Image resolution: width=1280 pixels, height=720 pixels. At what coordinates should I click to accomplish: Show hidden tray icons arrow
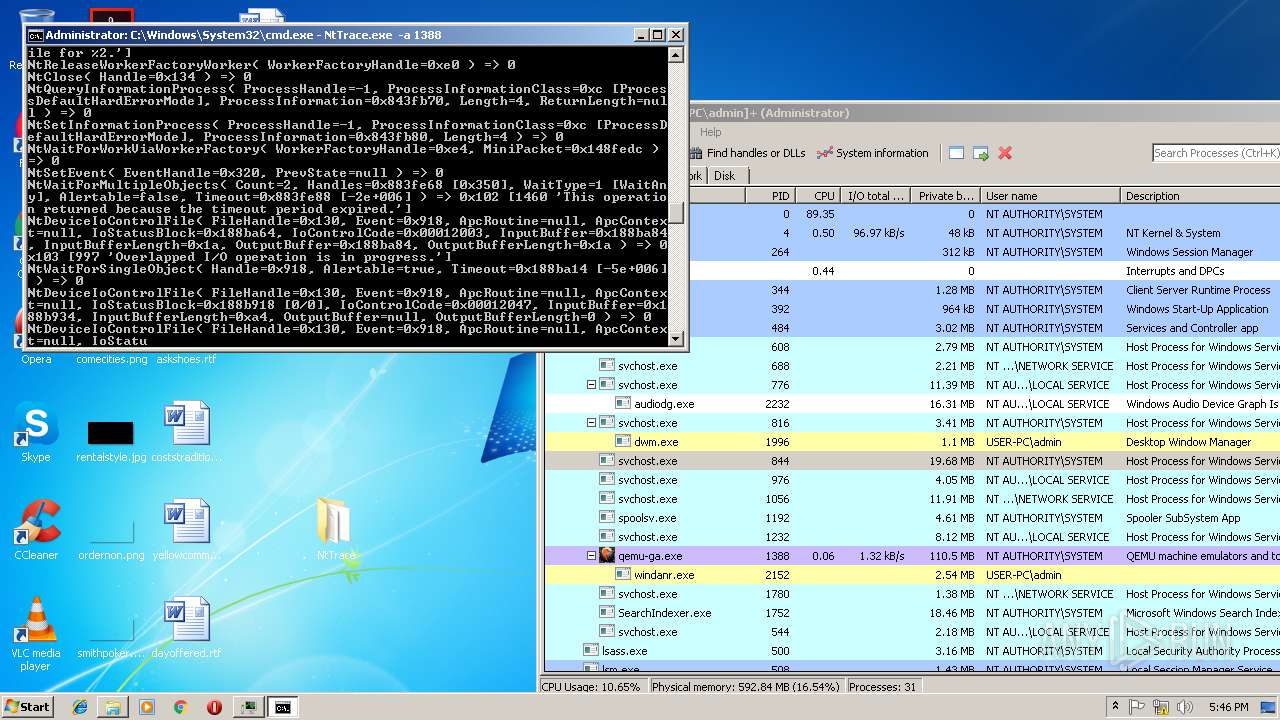click(x=1115, y=707)
